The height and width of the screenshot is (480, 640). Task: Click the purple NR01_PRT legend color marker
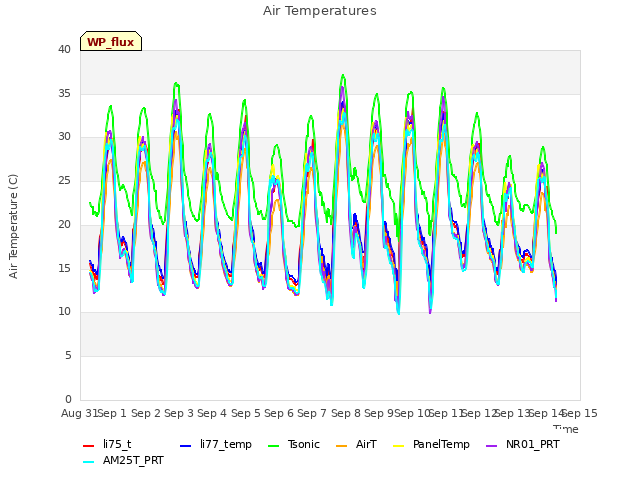click(x=492, y=446)
